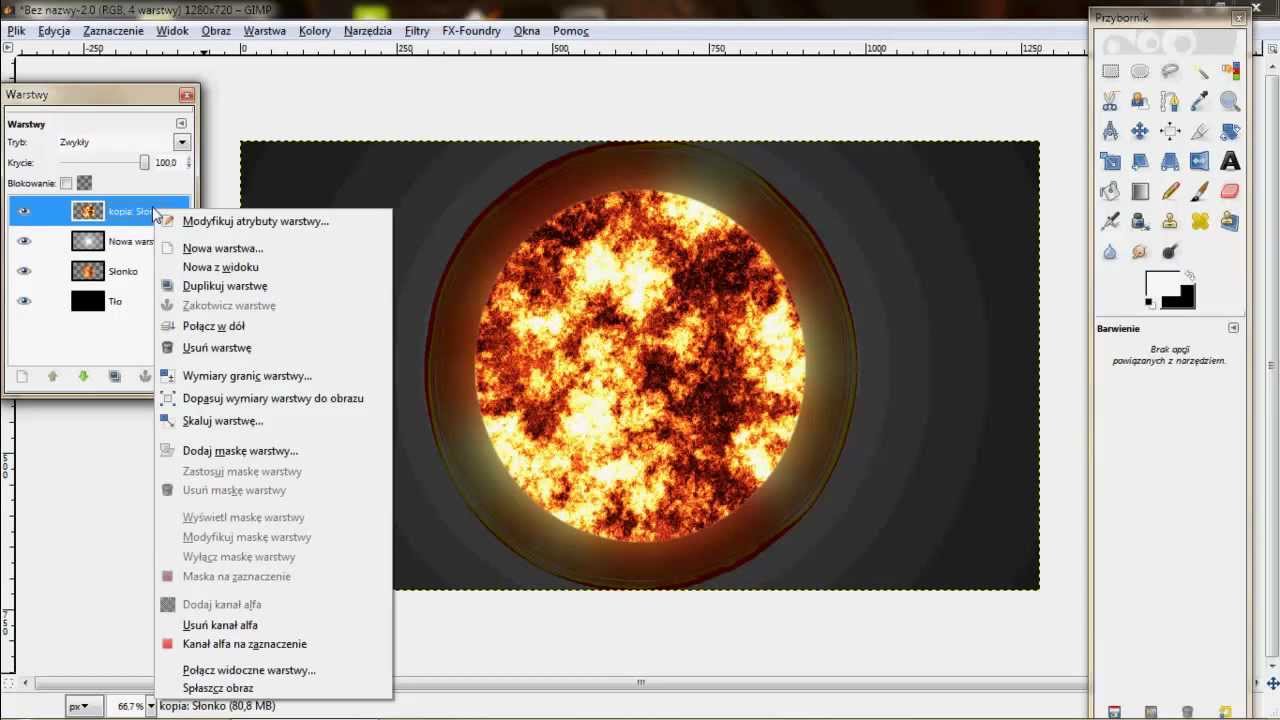This screenshot has width=1280, height=720.
Task: Click the new layer button in Warstwy
Action: coord(22,376)
